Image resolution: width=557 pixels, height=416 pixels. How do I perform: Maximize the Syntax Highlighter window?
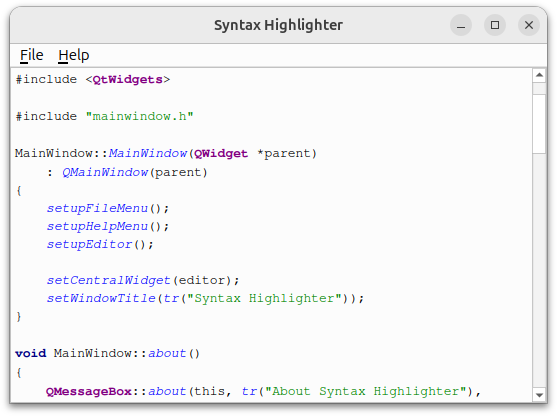pyautogui.click(x=495, y=25)
